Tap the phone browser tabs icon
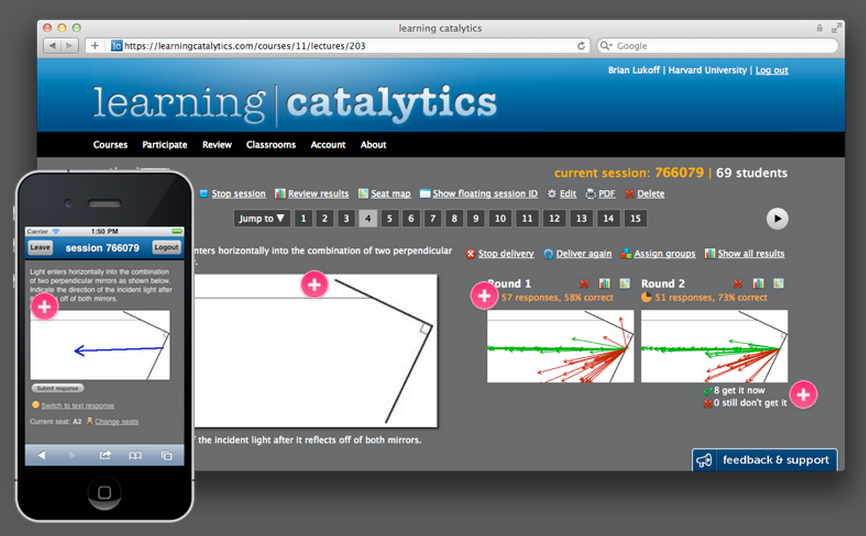 coord(166,455)
